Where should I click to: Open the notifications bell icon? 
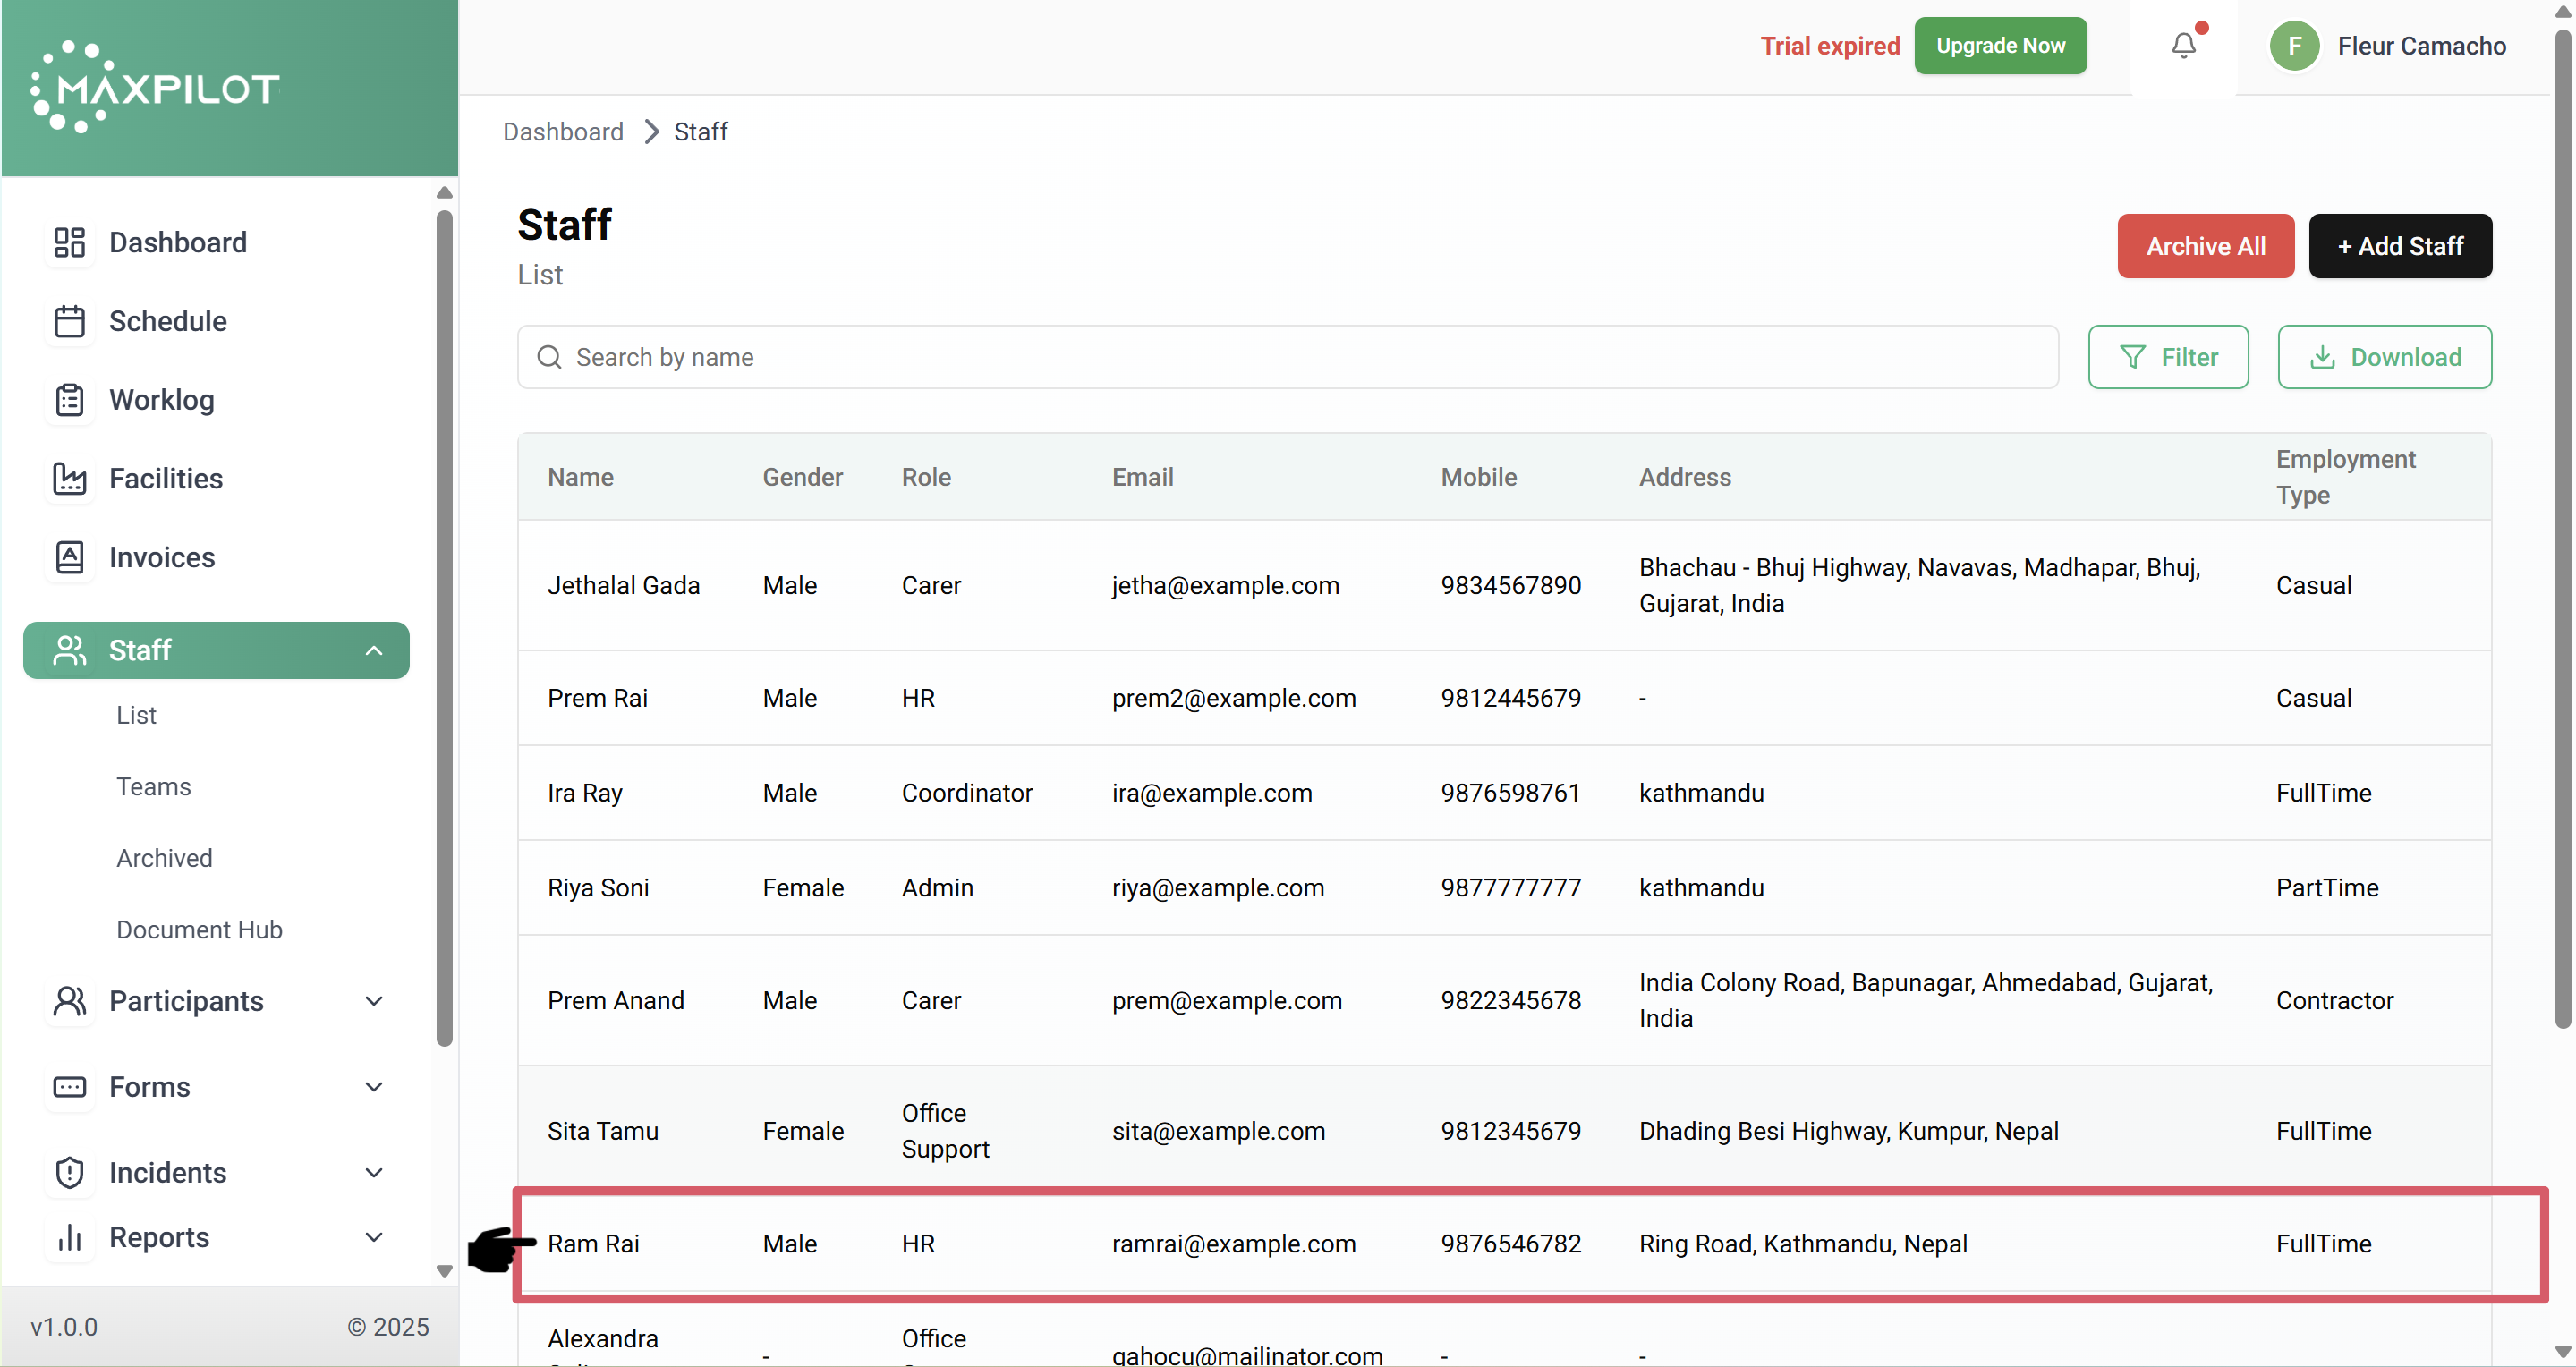click(x=2183, y=46)
